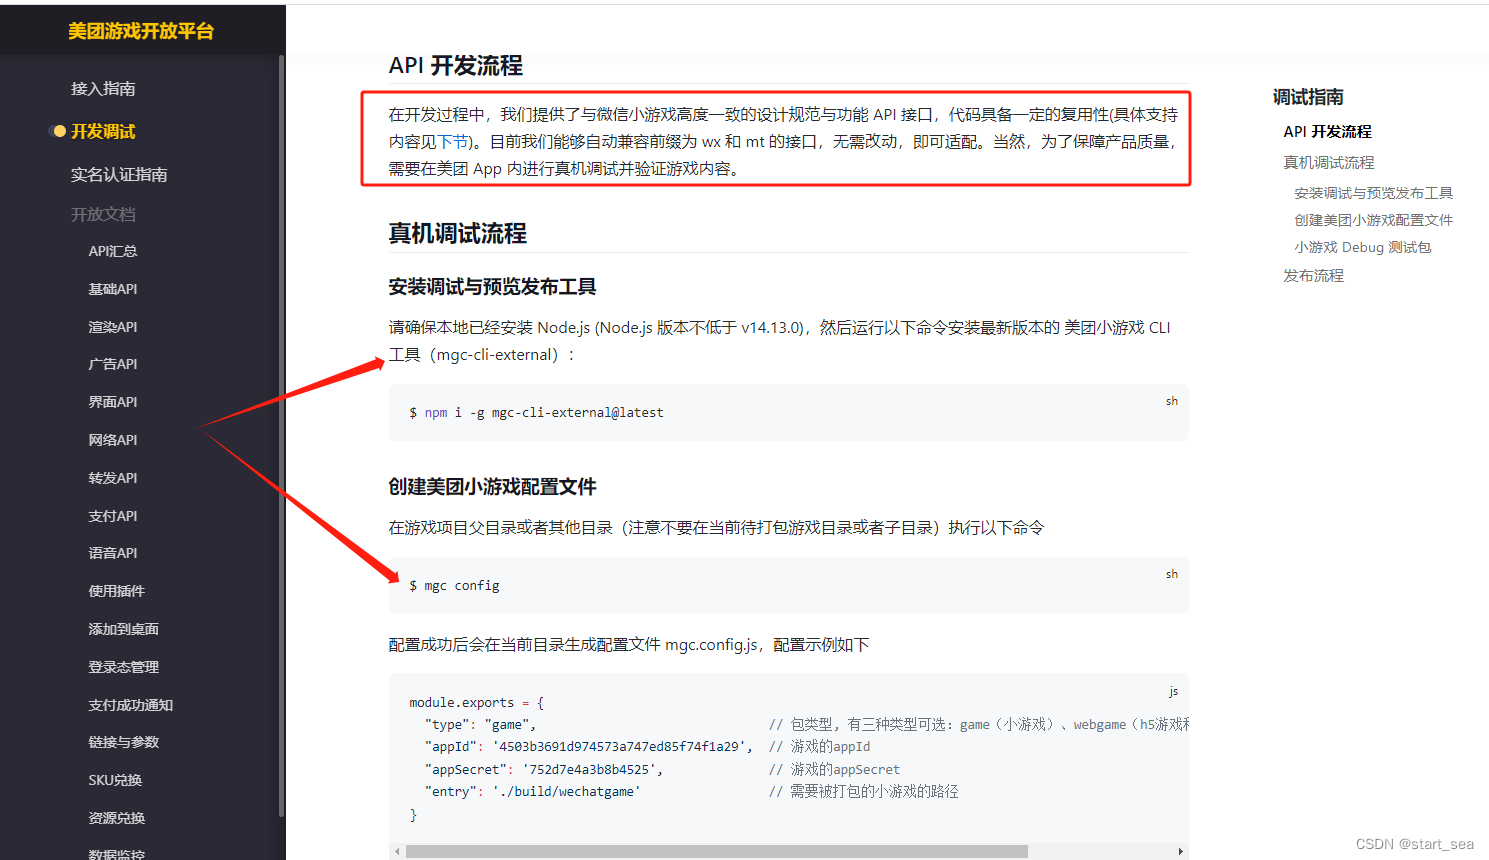Click the API 开发流程 page heading
Image resolution: width=1489 pixels, height=860 pixels.
tap(455, 66)
